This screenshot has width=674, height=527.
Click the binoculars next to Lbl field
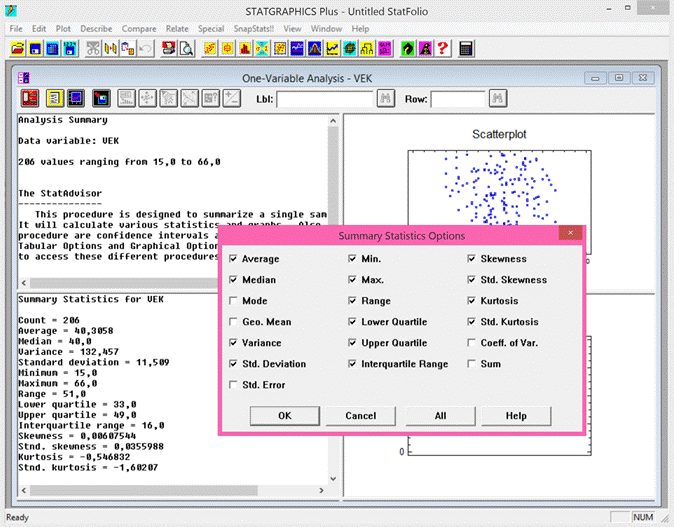pyautogui.click(x=386, y=98)
